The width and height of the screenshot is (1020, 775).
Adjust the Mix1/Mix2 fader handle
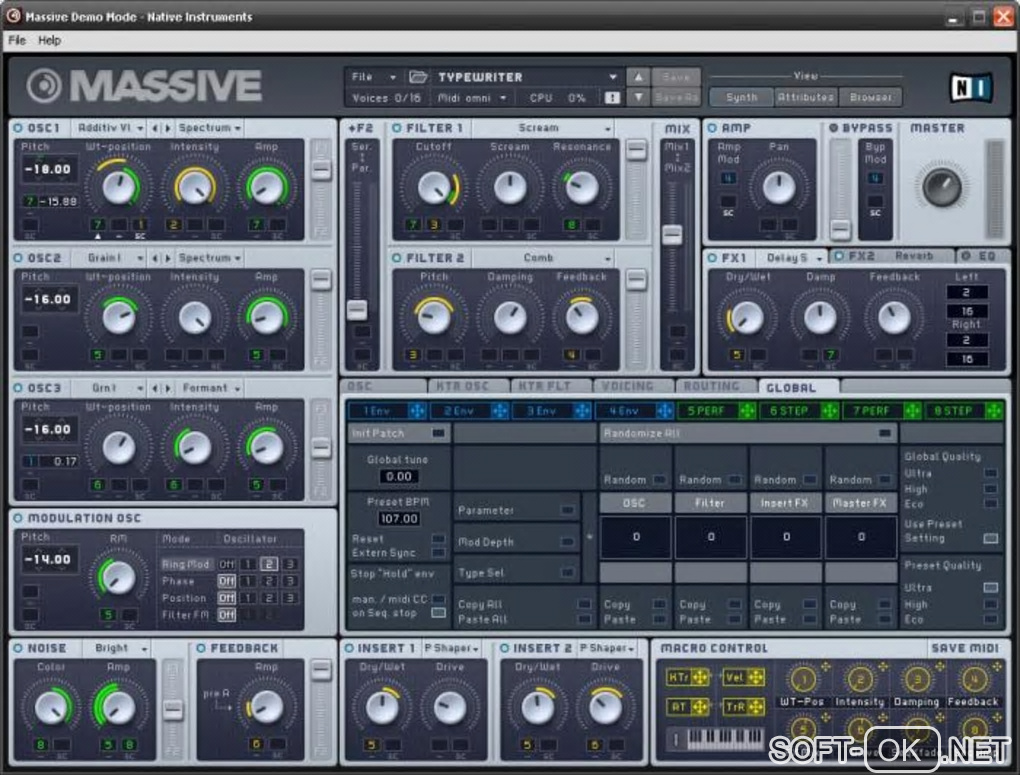(672, 234)
